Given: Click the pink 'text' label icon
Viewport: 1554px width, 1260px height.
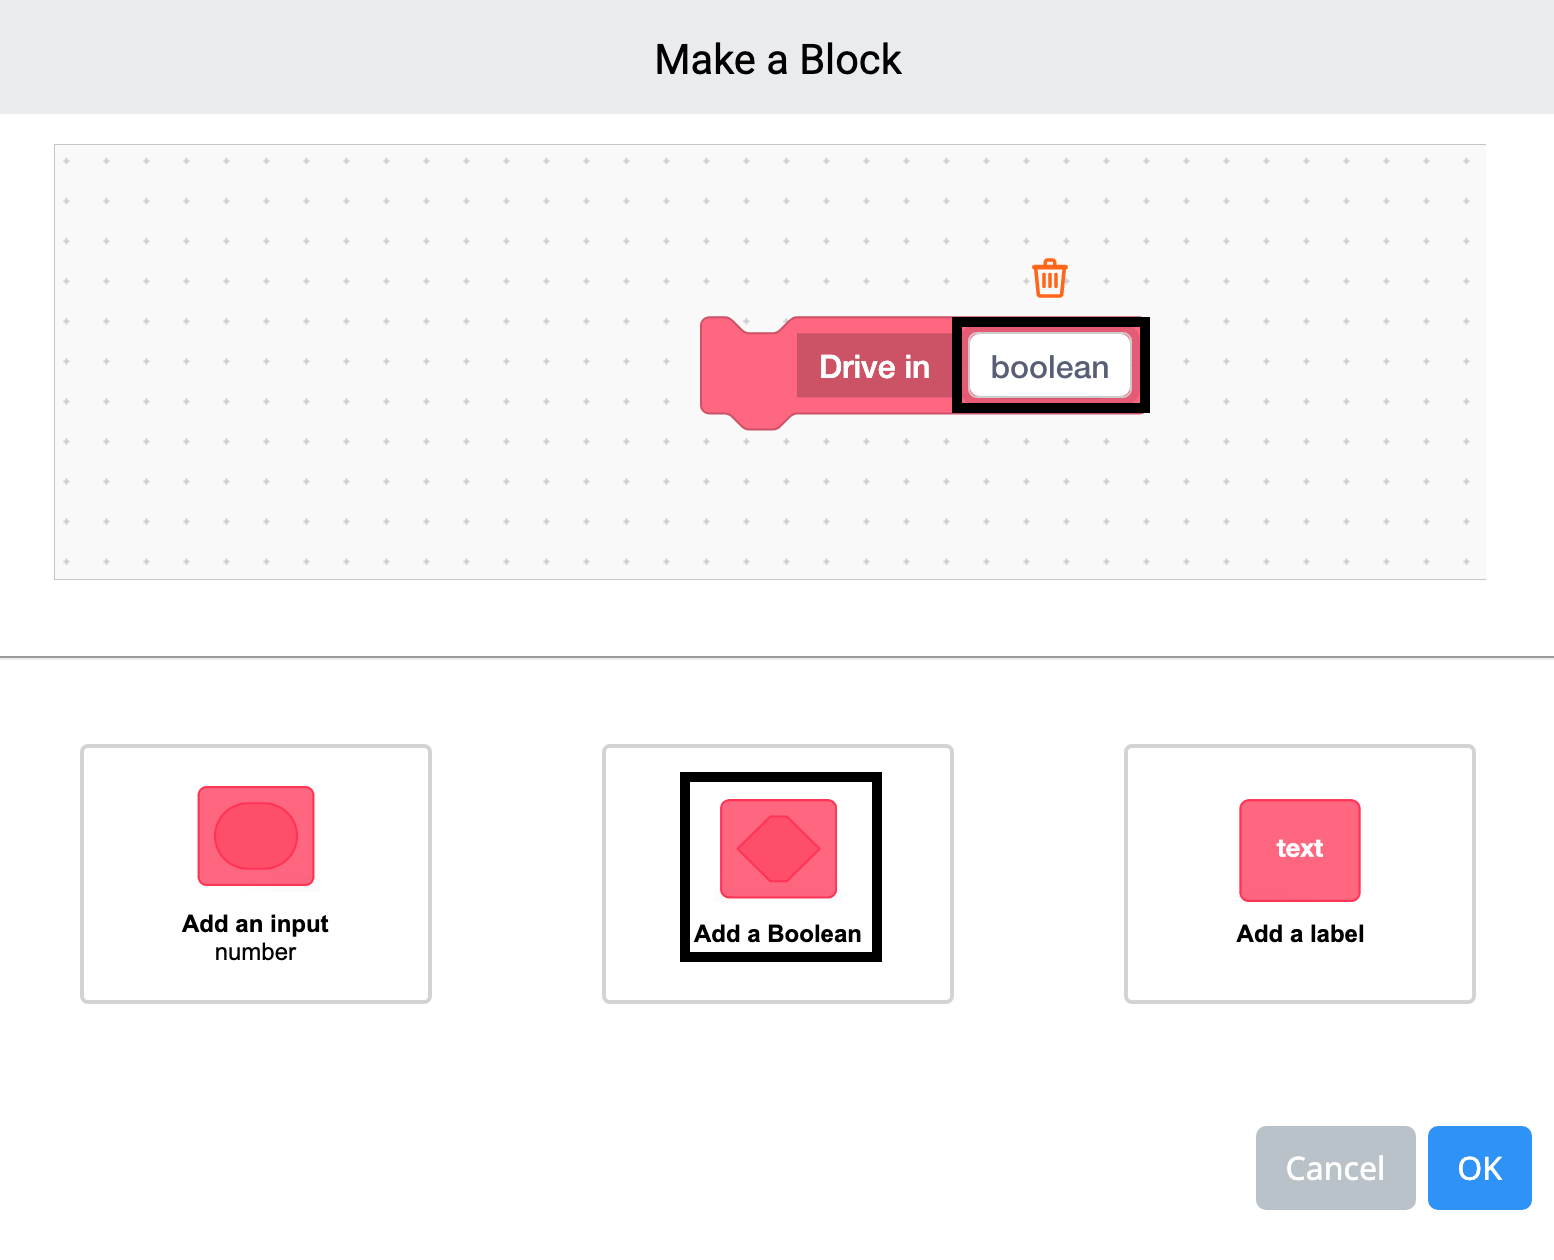Looking at the screenshot, I should point(1299,850).
